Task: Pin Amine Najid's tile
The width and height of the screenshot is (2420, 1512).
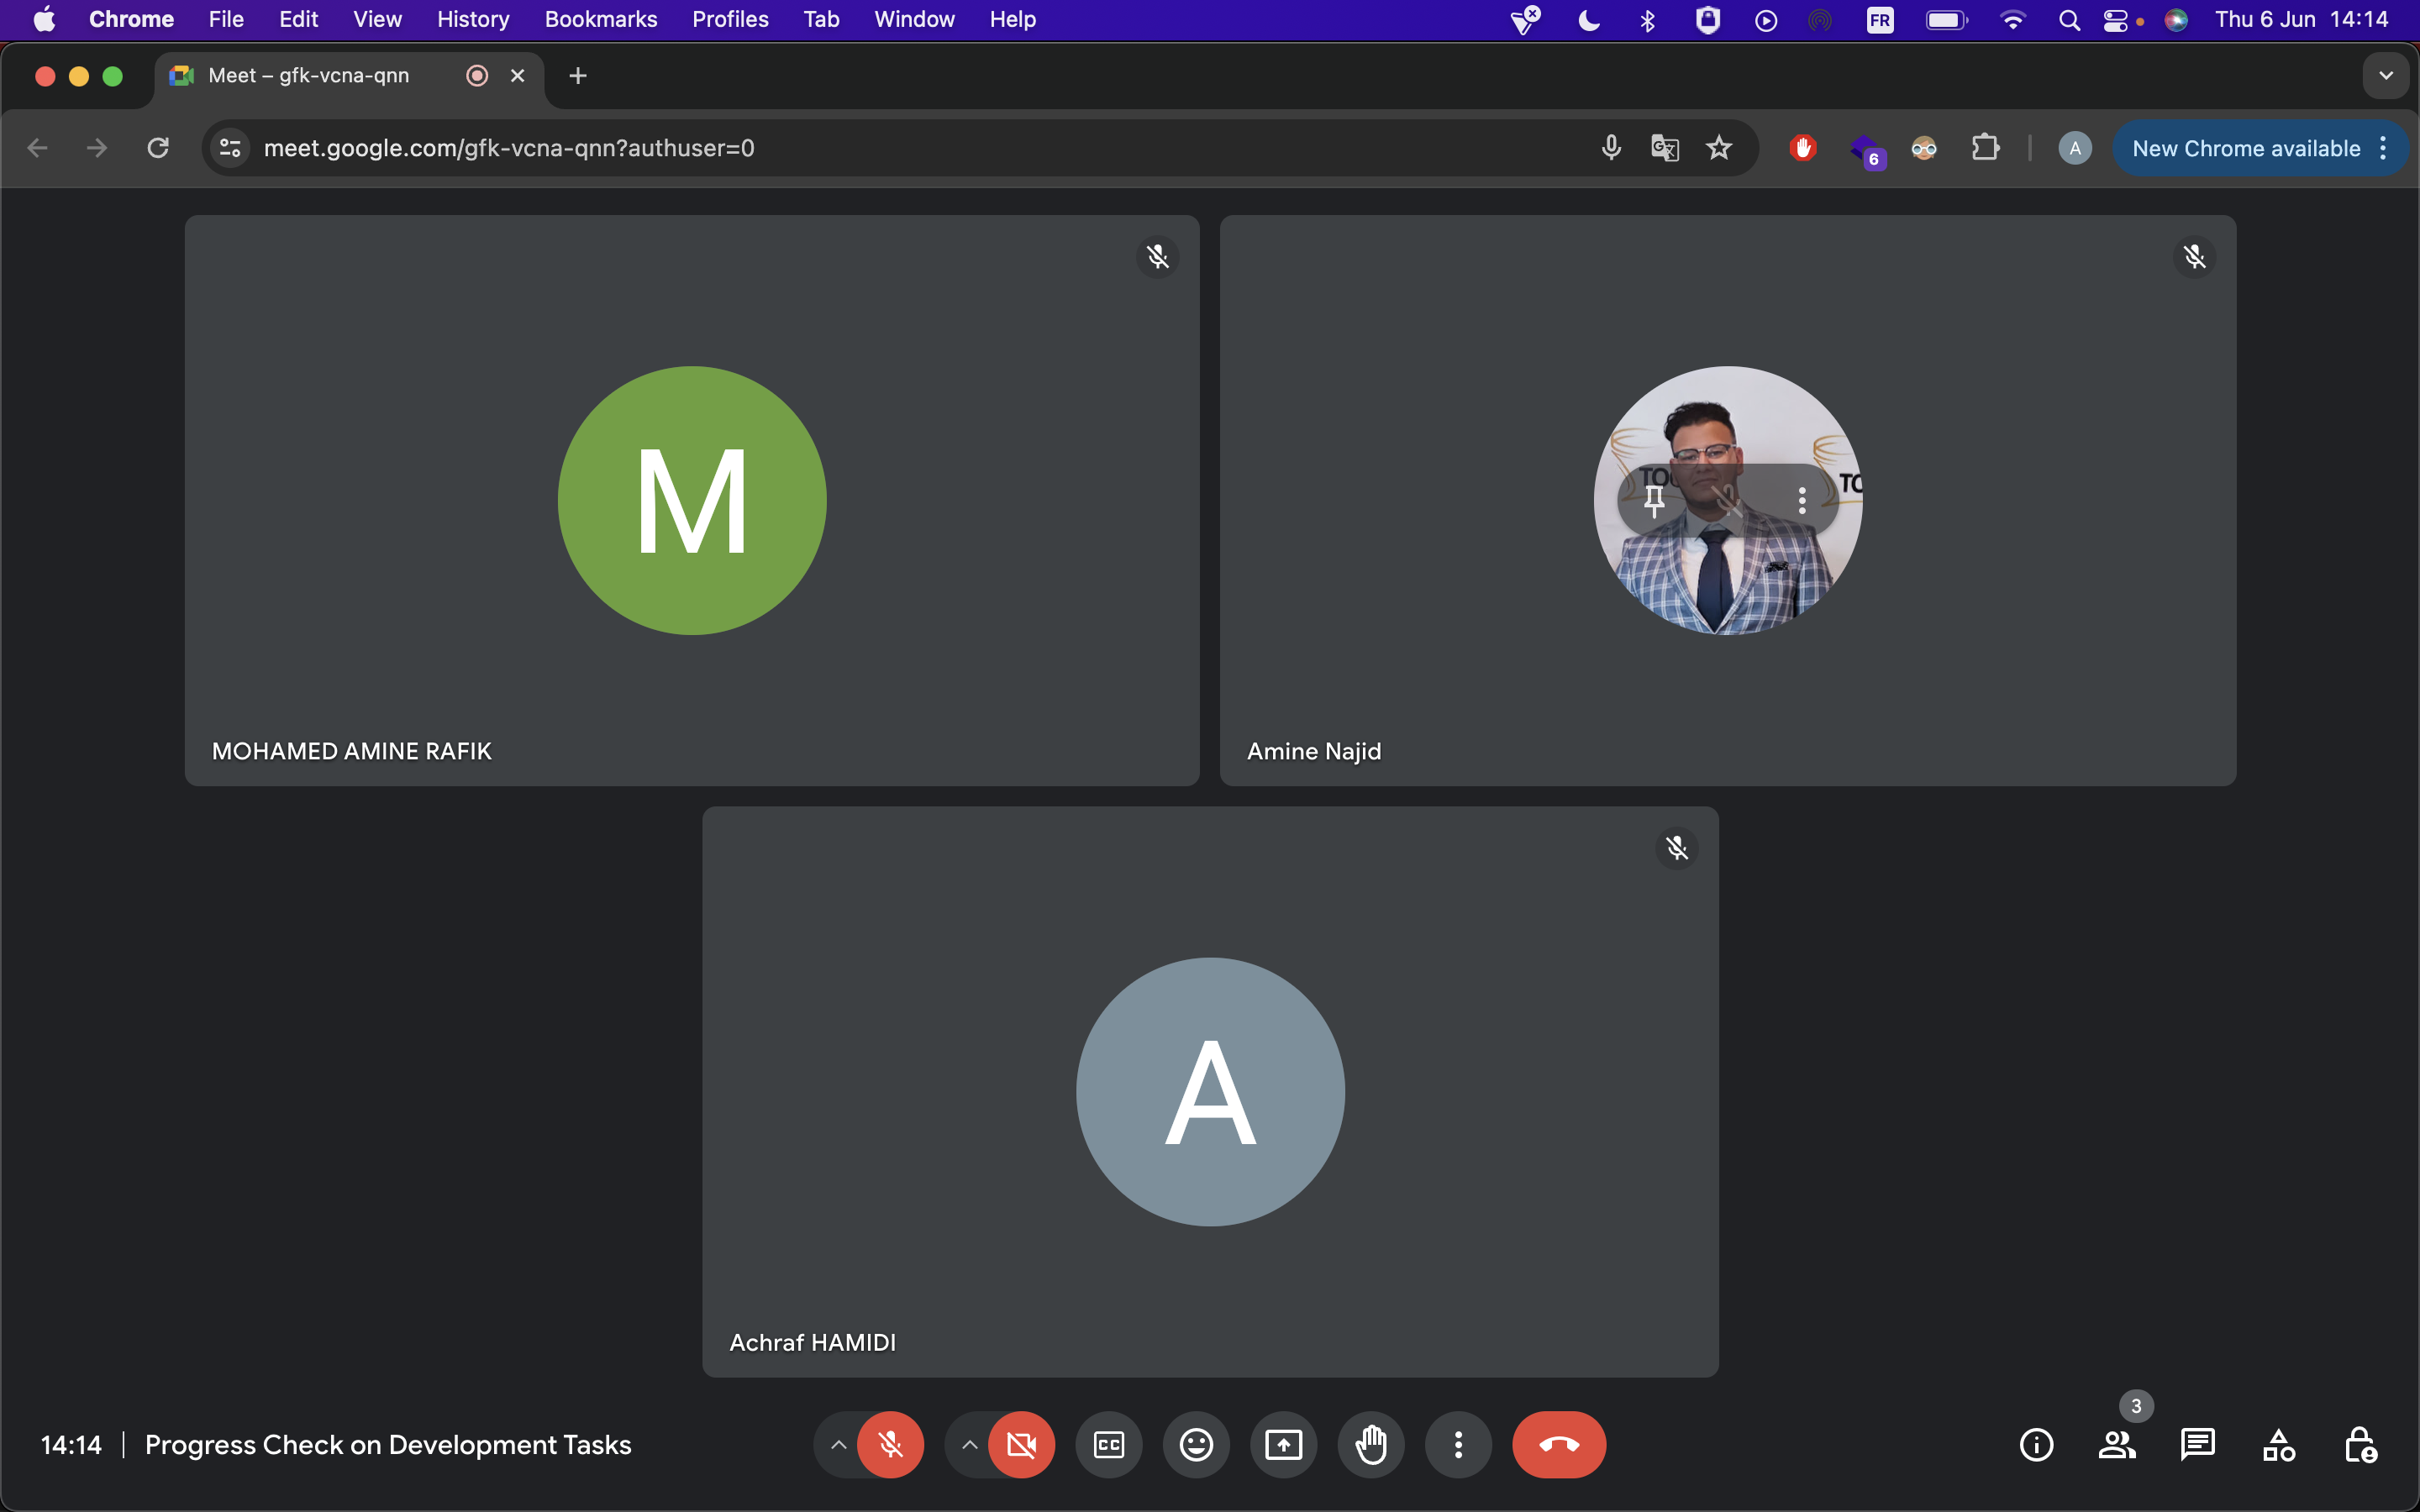Action: tap(1654, 500)
